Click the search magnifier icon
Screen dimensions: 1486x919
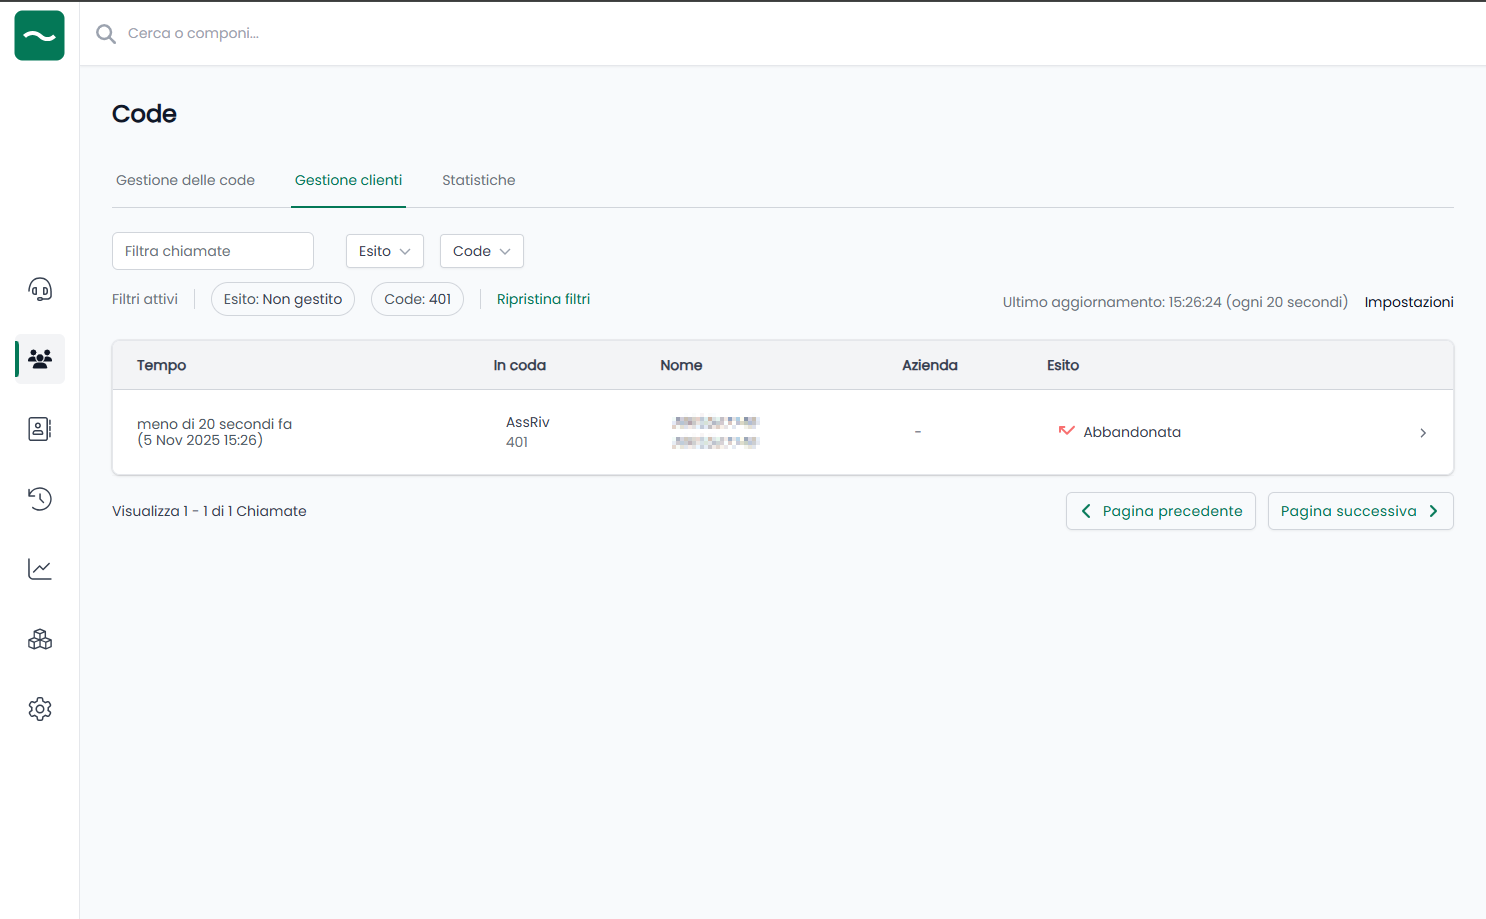[x=106, y=34]
